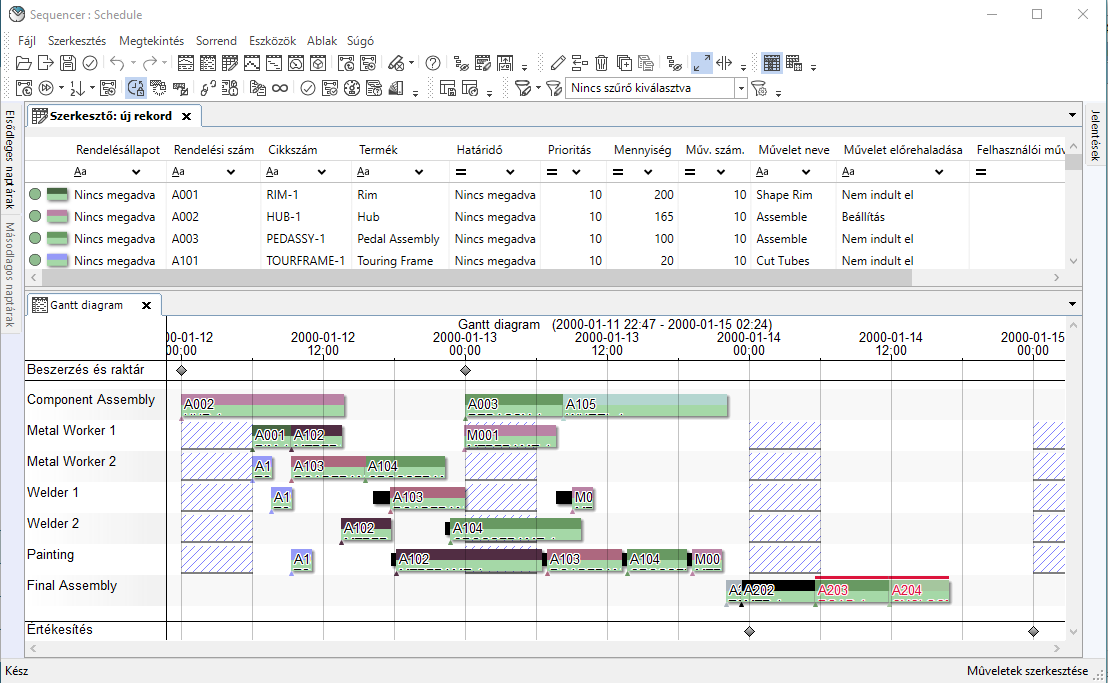Screen dimensions: 1108x683
Task: Click the Save disk icon in toolbar
Action: (x=67, y=63)
